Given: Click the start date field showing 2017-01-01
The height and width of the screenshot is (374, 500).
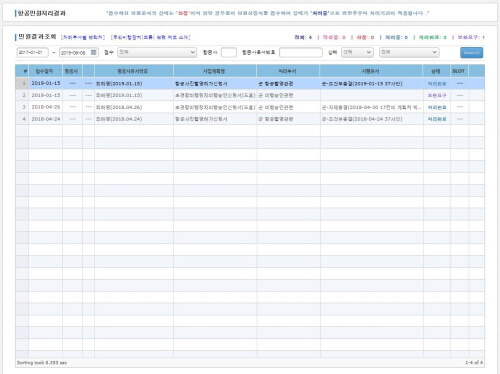Looking at the screenshot, I should (33, 52).
